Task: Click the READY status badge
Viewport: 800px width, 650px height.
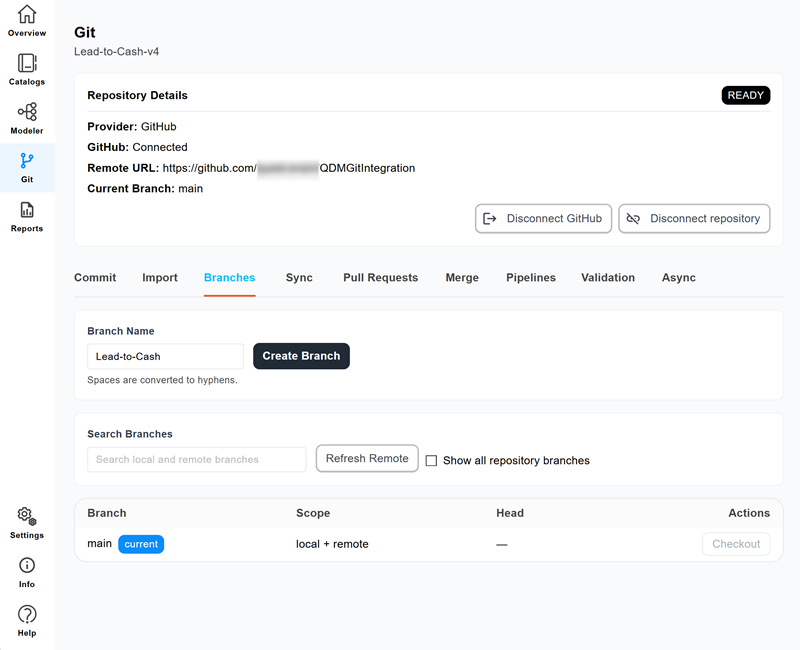Action: pos(745,95)
